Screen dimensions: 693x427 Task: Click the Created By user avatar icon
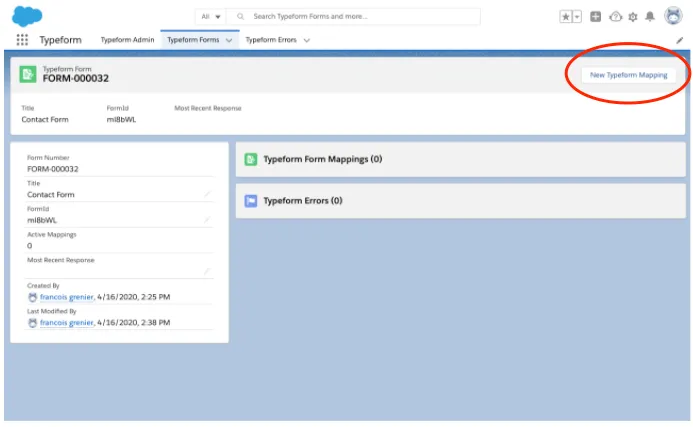point(32,297)
